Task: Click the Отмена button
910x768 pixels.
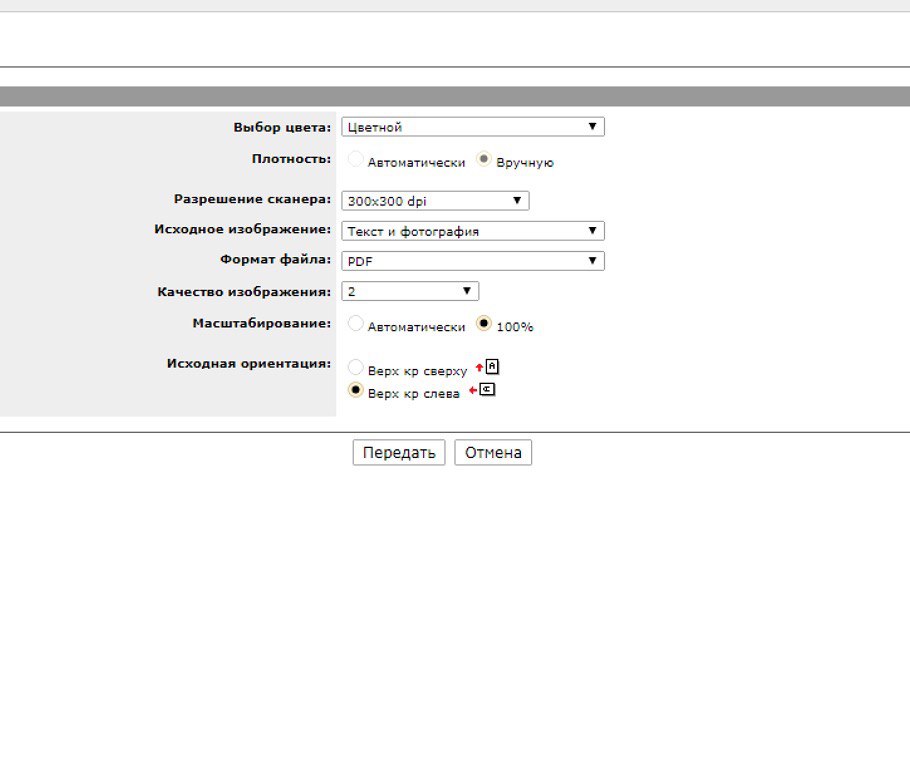Action: click(x=493, y=452)
